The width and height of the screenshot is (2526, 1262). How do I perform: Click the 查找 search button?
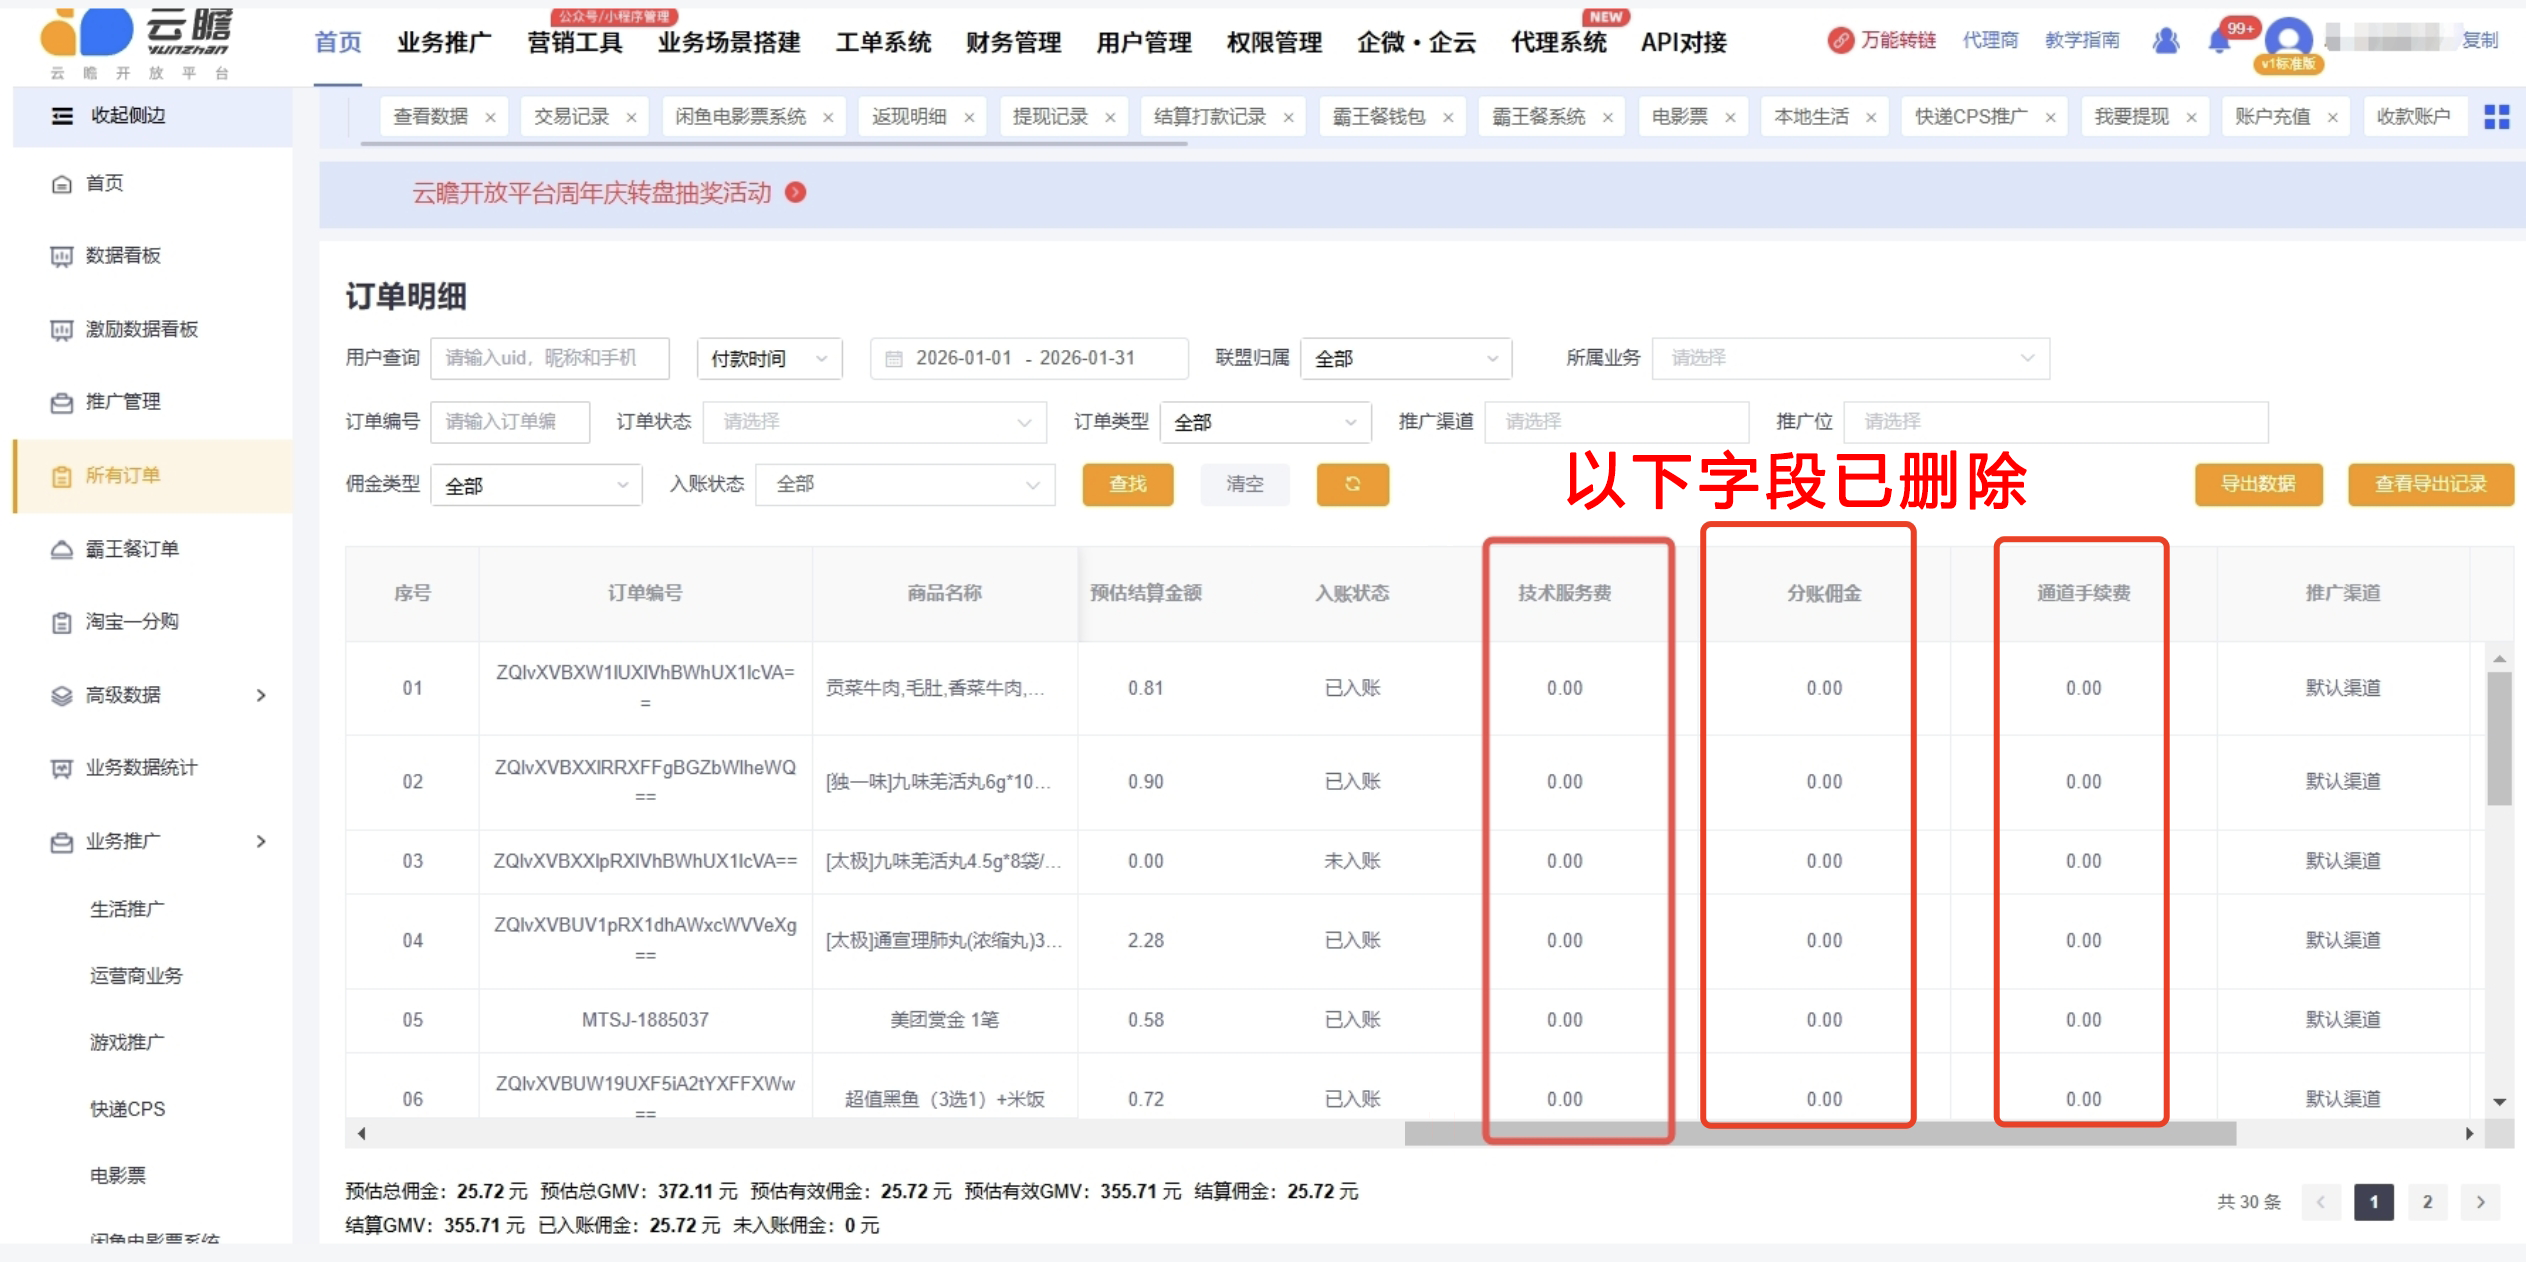pos(1127,484)
